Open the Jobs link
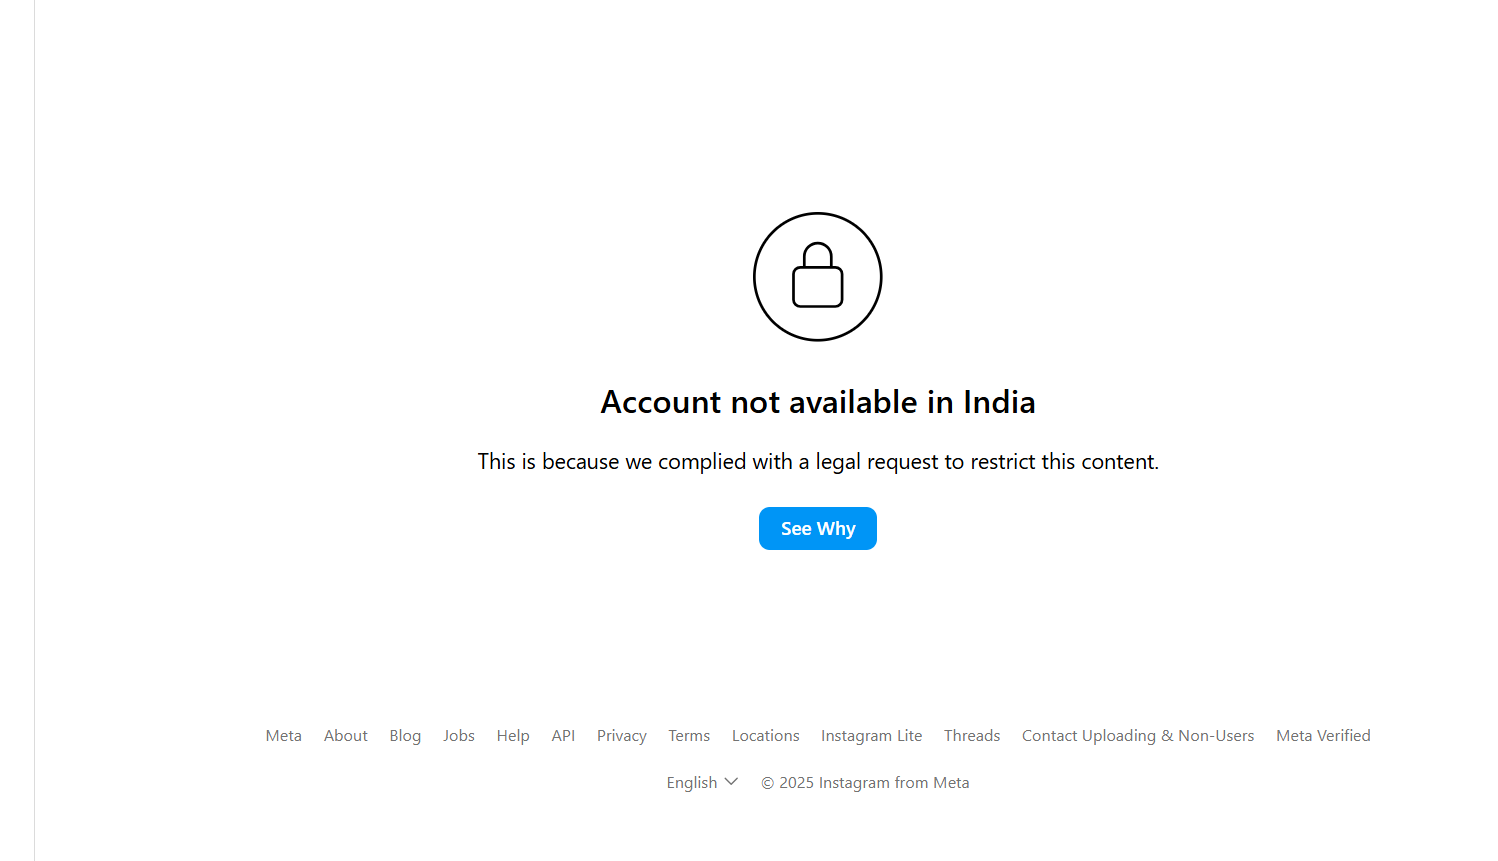 click(459, 736)
